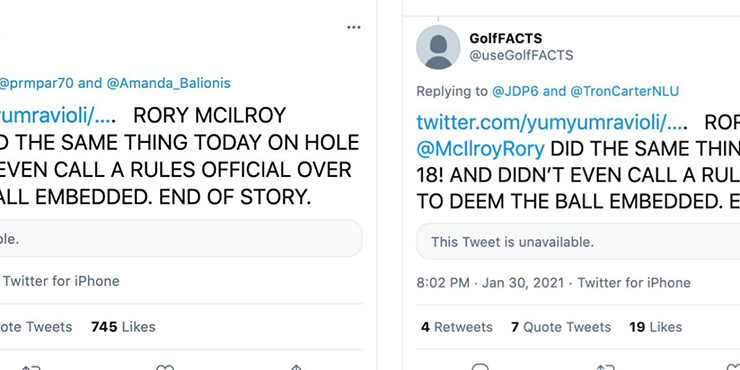740x370 pixels.
Task: Open the three-dot more options menu
Action: click(x=353, y=27)
